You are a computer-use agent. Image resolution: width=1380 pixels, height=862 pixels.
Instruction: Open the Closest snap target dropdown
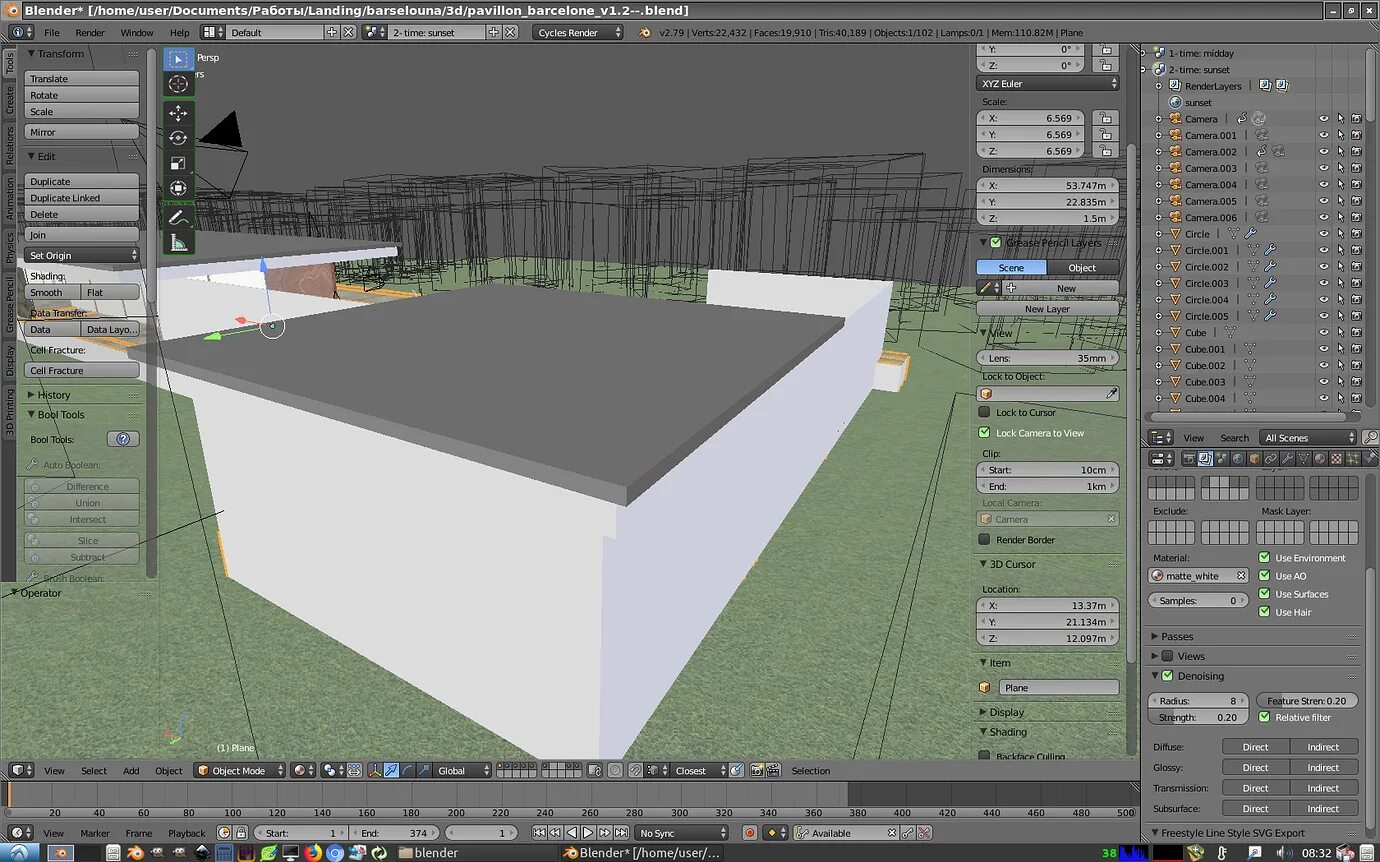[x=698, y=771]
